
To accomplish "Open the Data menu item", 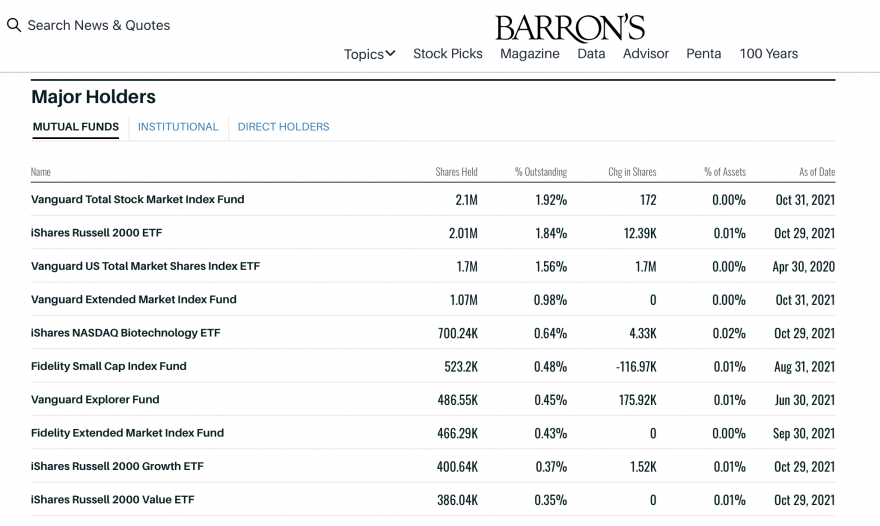I will tap(591, 53).
